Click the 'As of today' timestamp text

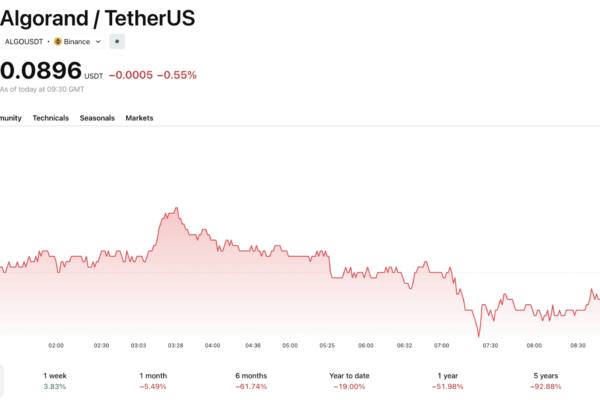[x=41, y=90]
